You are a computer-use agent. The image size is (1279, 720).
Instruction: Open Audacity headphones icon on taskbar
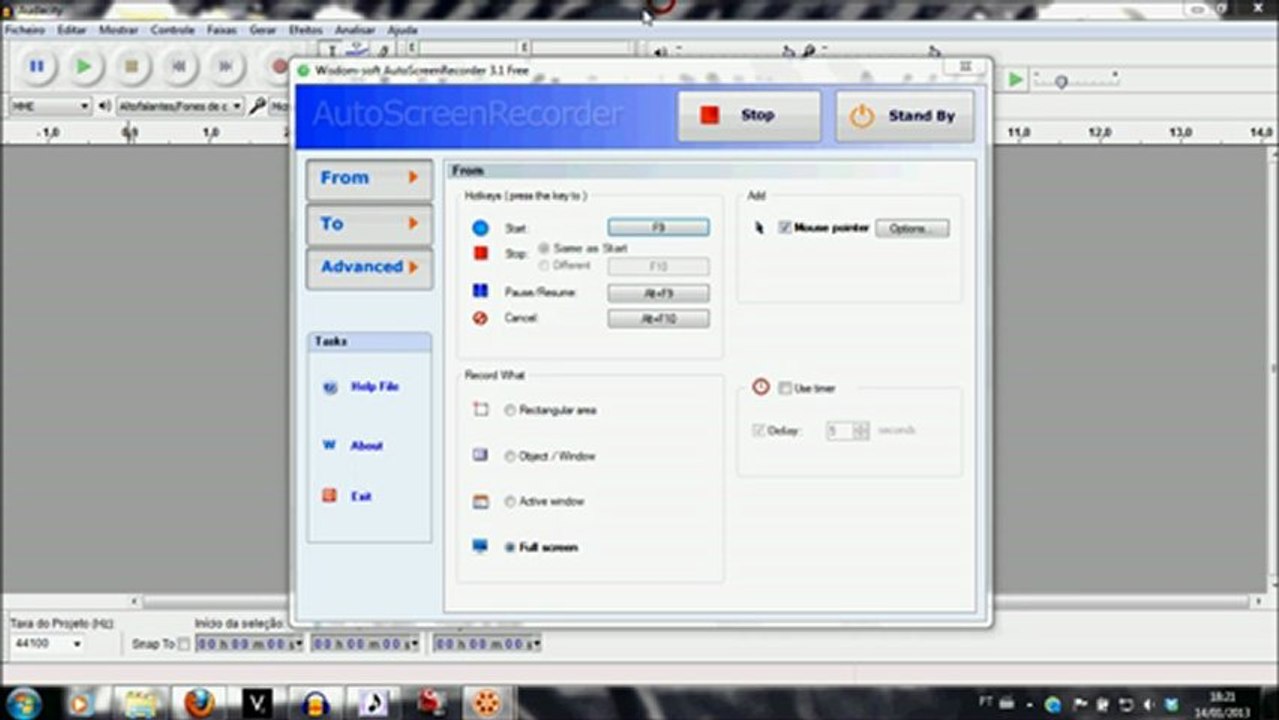coord(316,703)
